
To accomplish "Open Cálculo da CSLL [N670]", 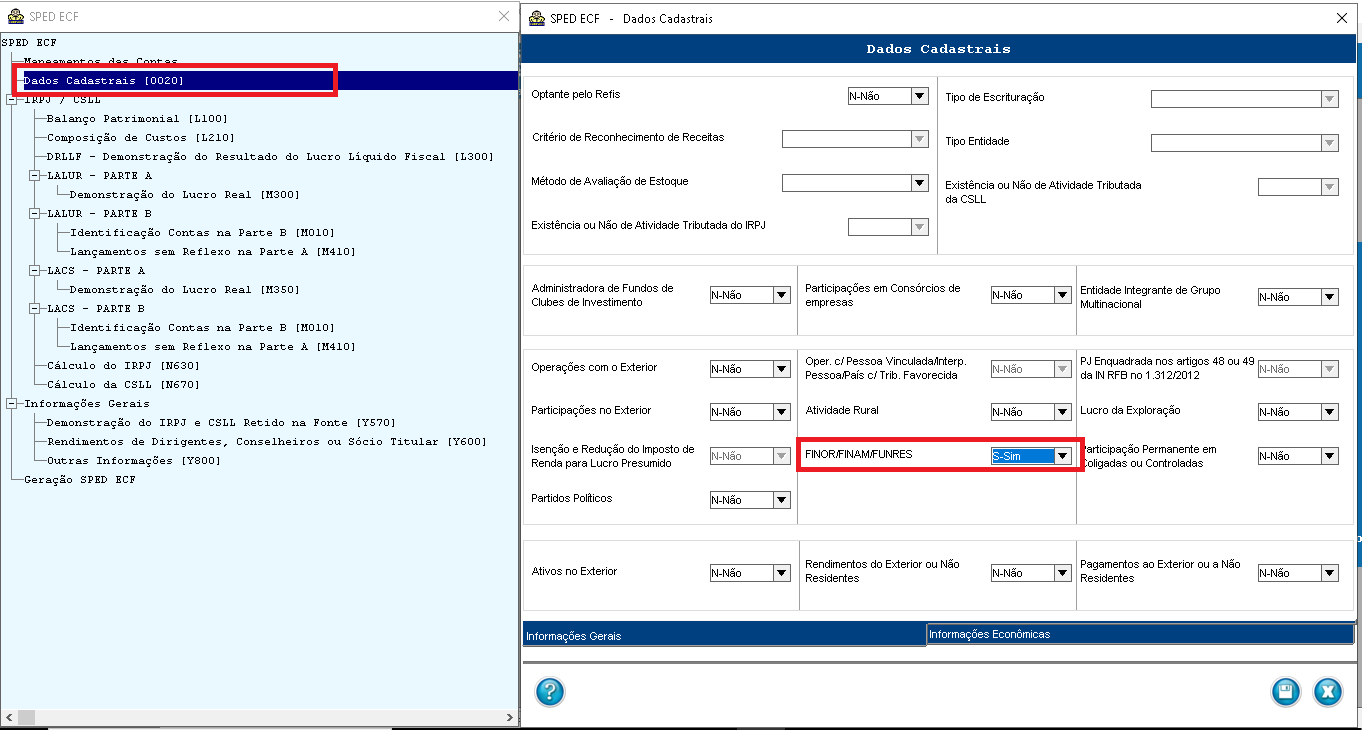I will (123, 385).
